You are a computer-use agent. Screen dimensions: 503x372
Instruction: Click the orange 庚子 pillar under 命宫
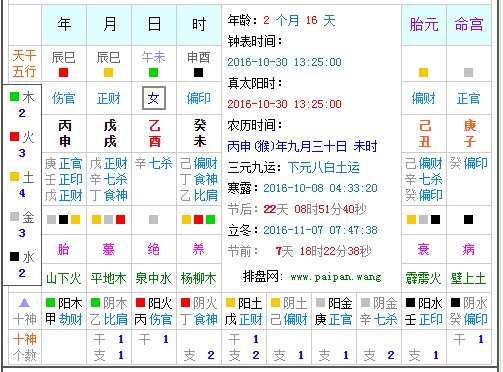click(470, 134)
